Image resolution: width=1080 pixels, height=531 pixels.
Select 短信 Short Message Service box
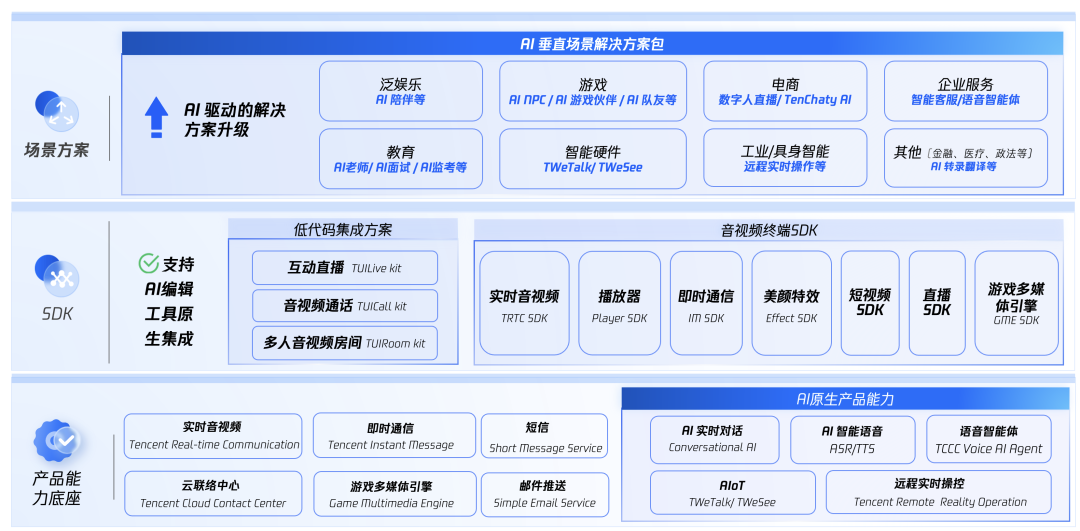click(544, 436)
